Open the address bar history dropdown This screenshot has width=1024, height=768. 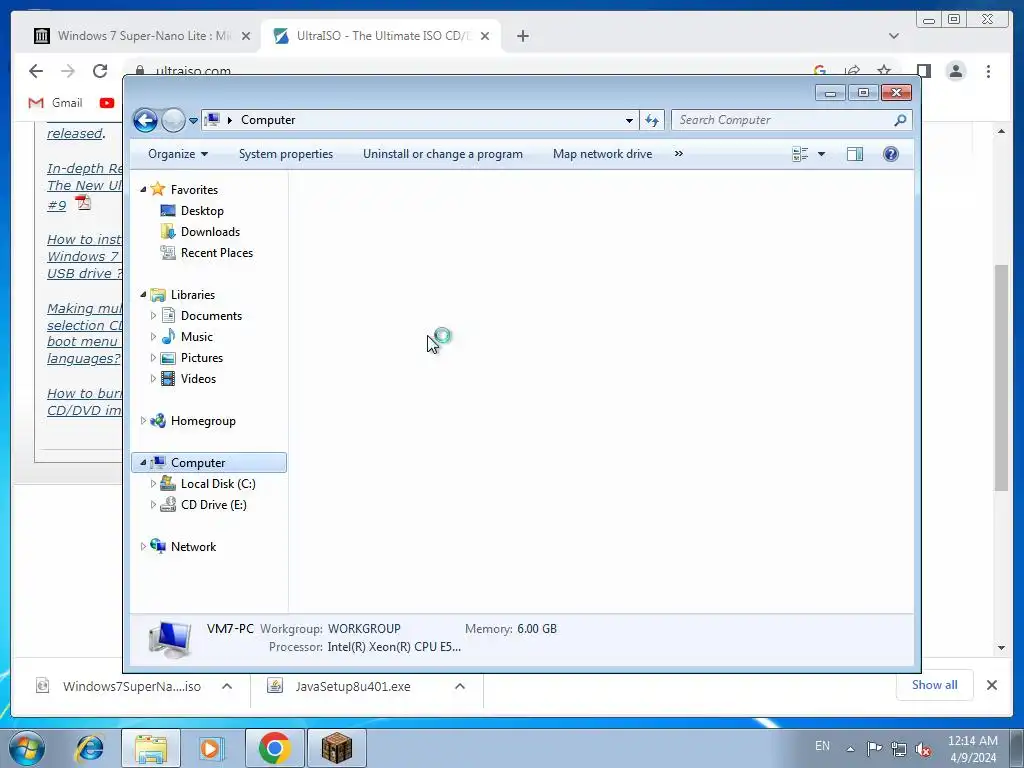coord(629,120)
